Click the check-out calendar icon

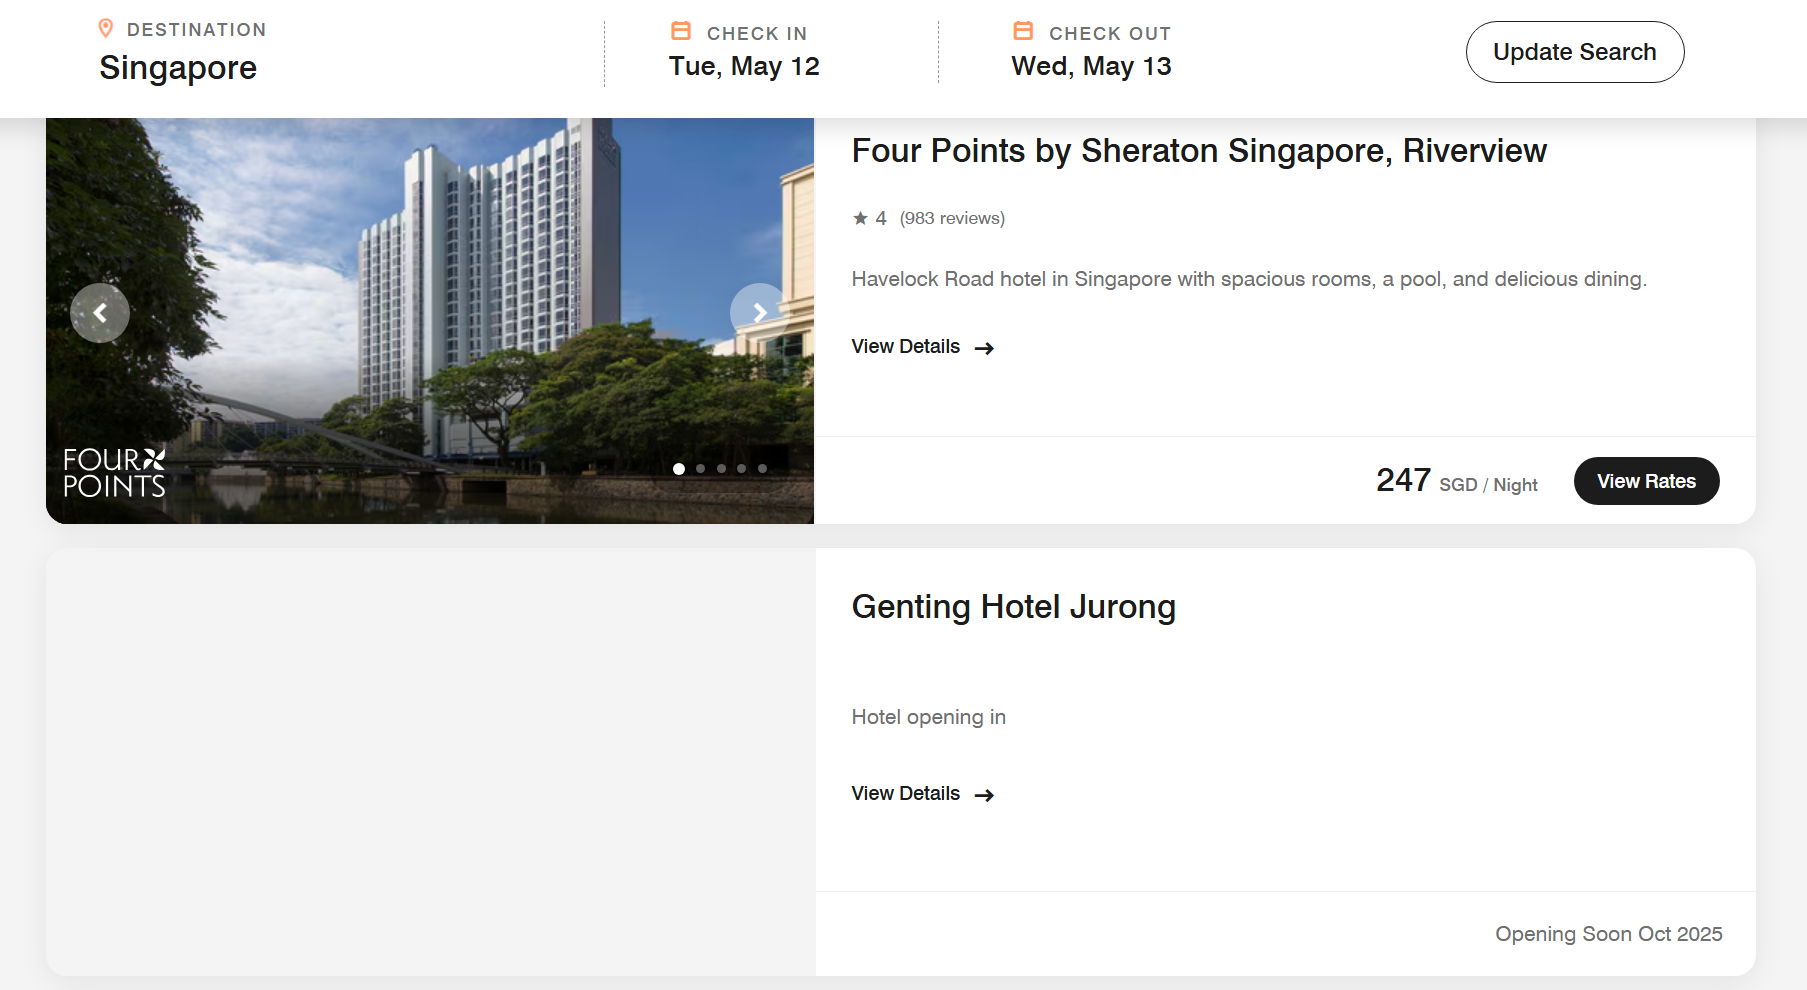1023,32
